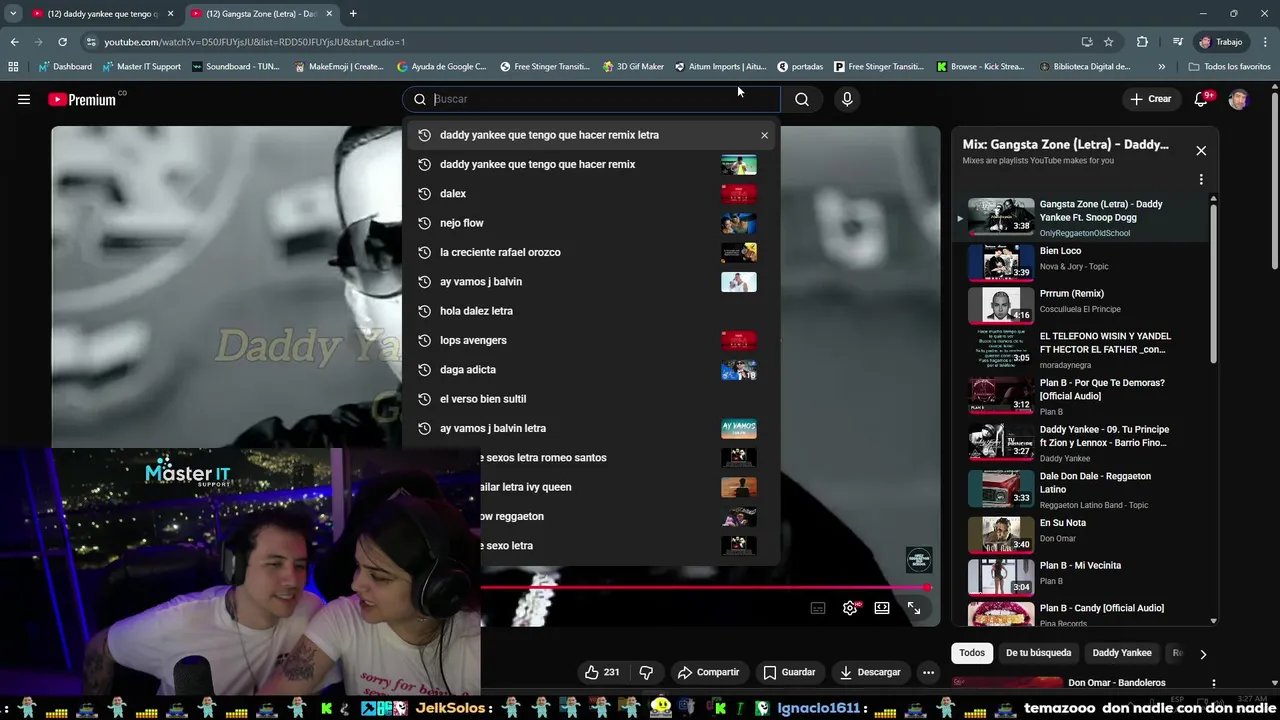Select the 'nejo flow' search suggestion
1280x720 pixels.
[x=591, y=223]
